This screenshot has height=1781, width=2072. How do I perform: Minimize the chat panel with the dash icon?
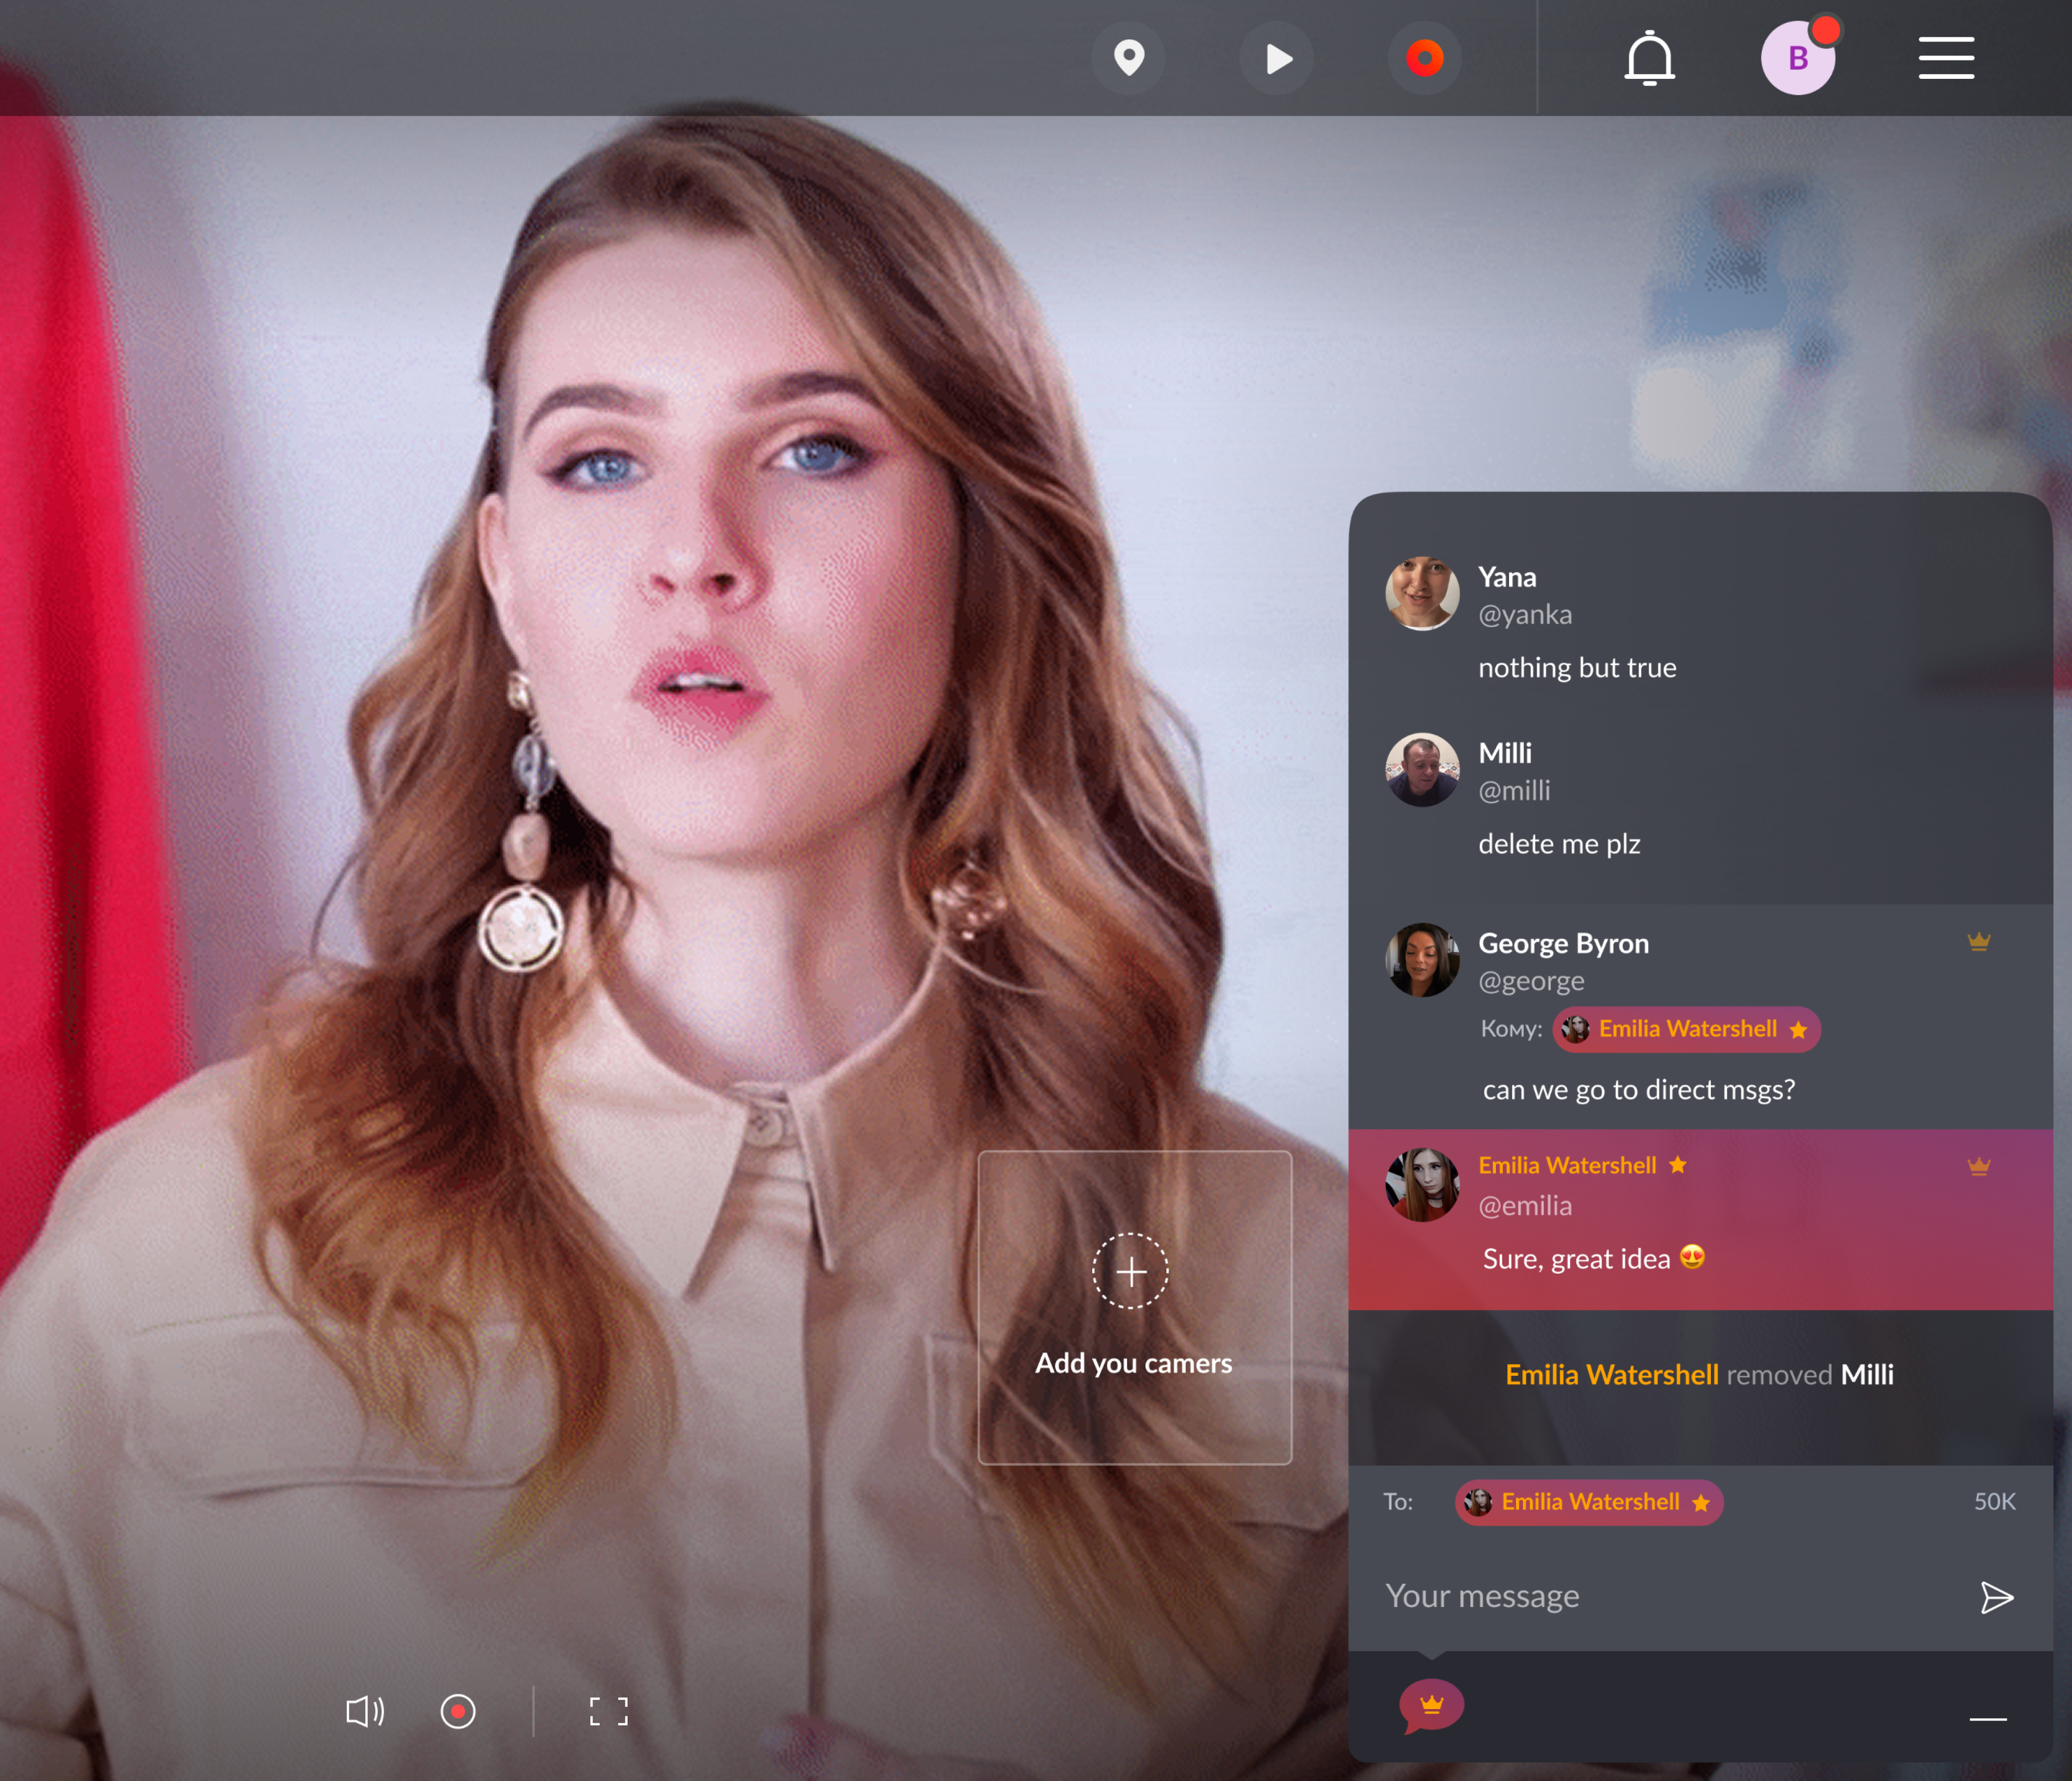point(1988,1719)
